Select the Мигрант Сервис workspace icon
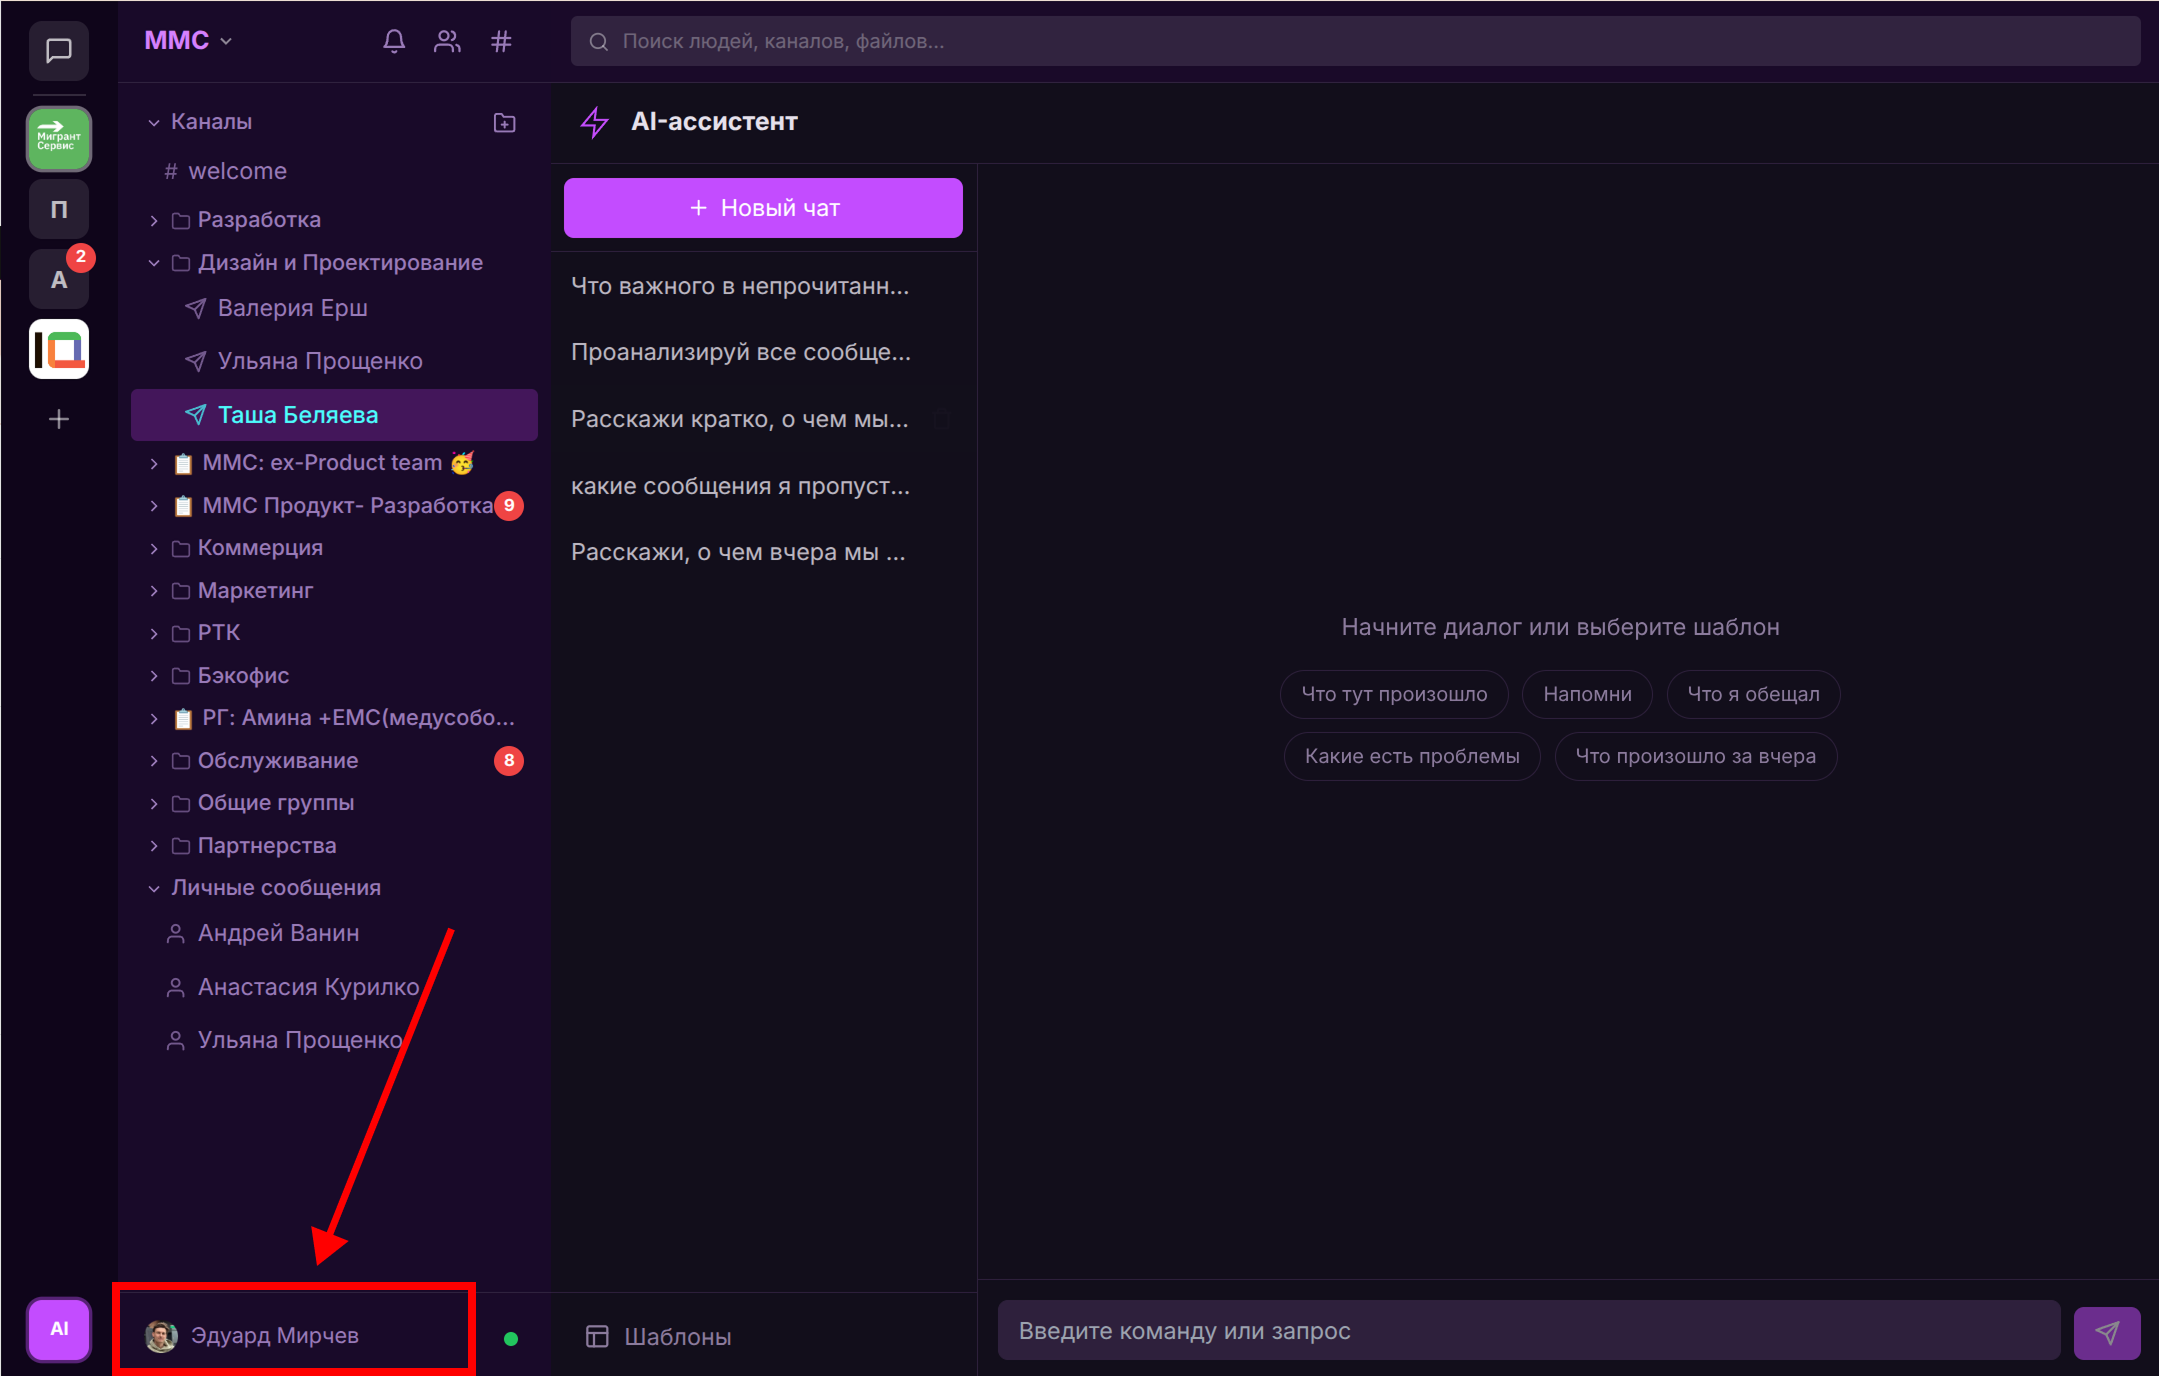Screen dimensions: 2159x1376 click(58, 139)
